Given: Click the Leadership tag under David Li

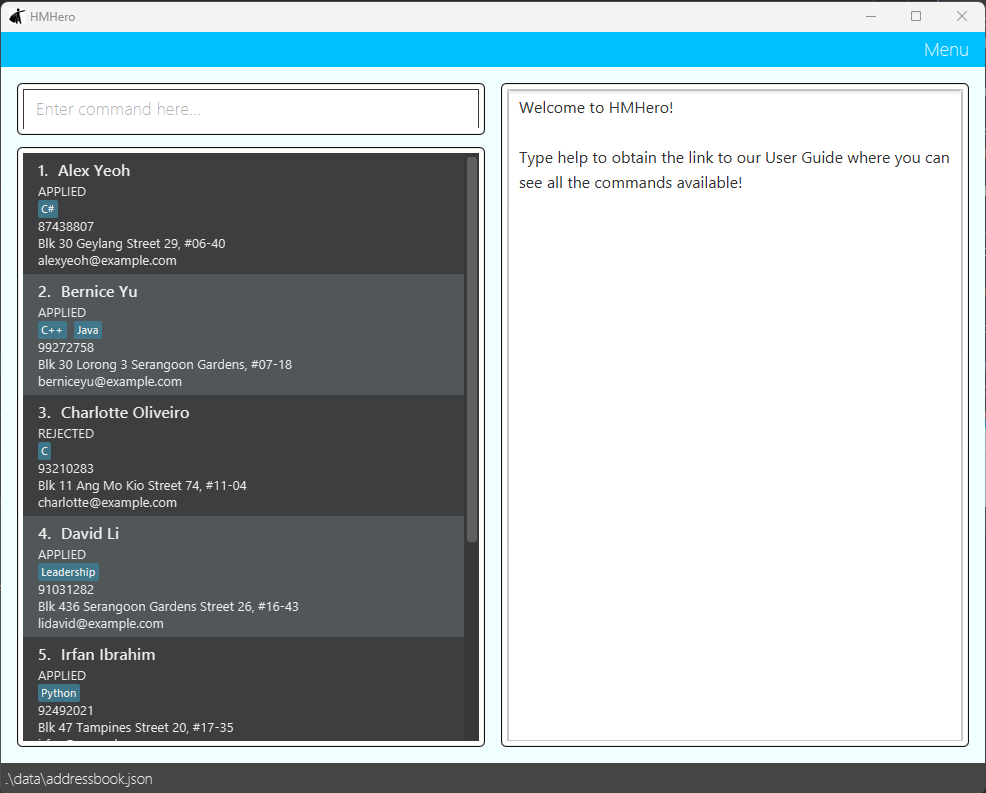Looking at the screenshot, I should pos(68,572).
